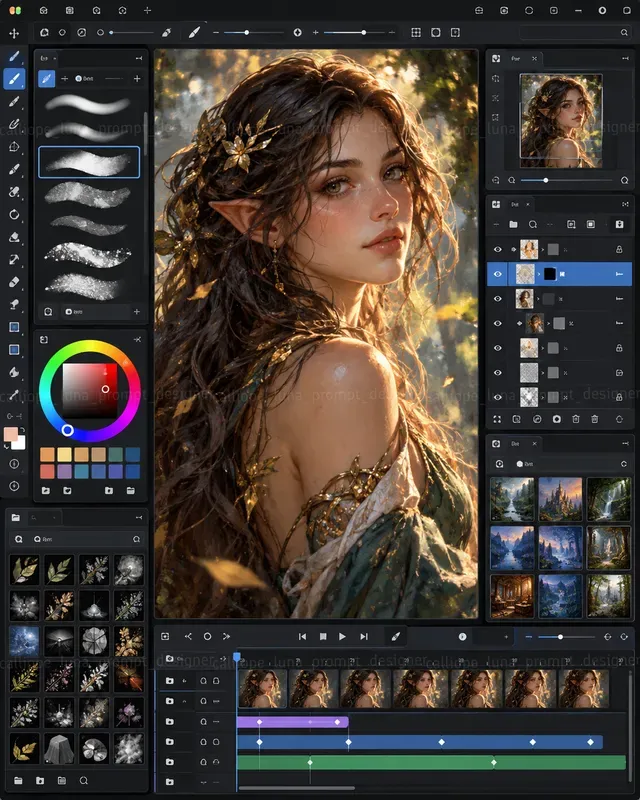This screenshot has width=640, height=800.
Task: Toggle eye icon of the fifth layer
Action: pyautogui.click(x=498, y=348)
